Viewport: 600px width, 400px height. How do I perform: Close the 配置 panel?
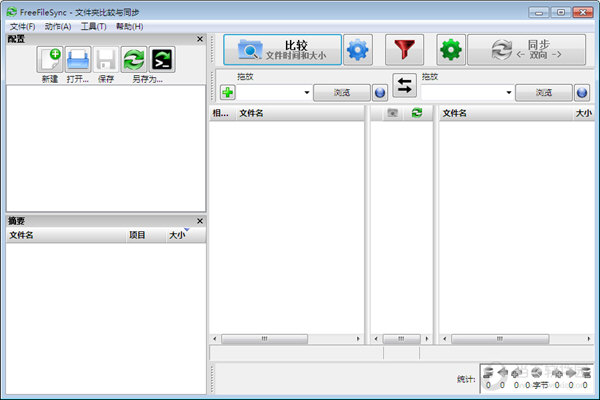click(200, 39)
